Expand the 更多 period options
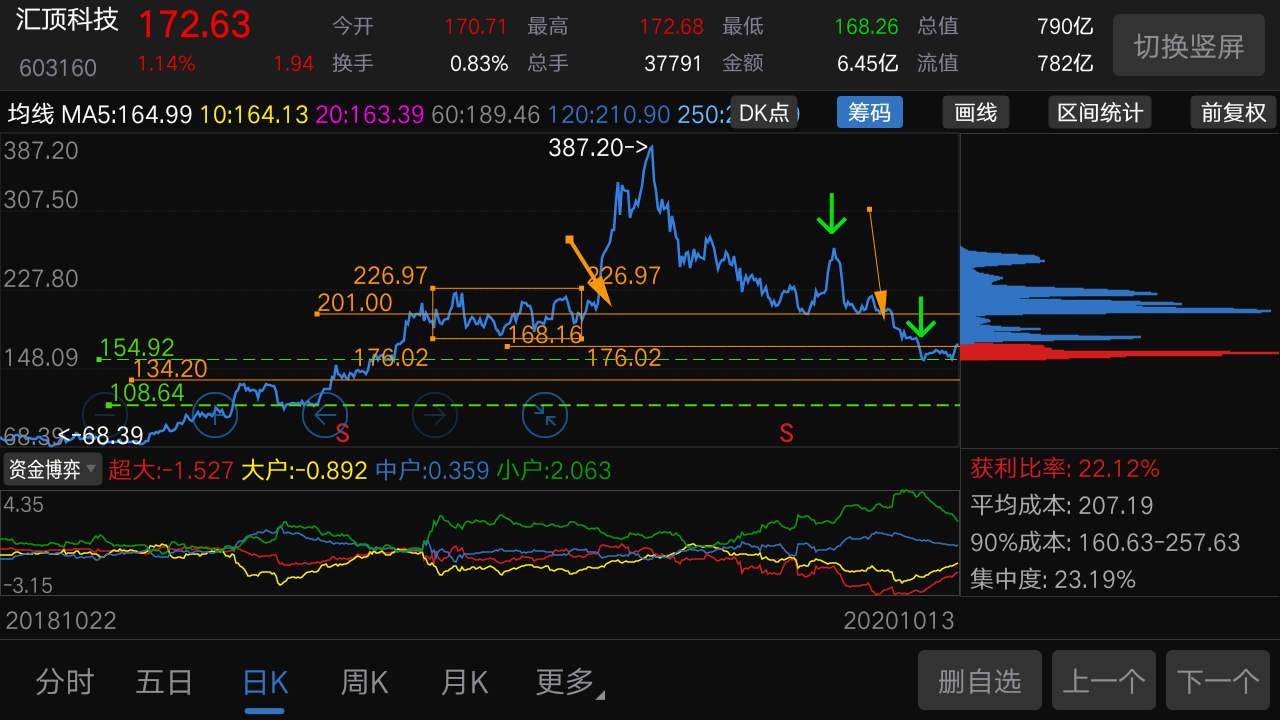Screen dimensions: 1280x720 568,683
